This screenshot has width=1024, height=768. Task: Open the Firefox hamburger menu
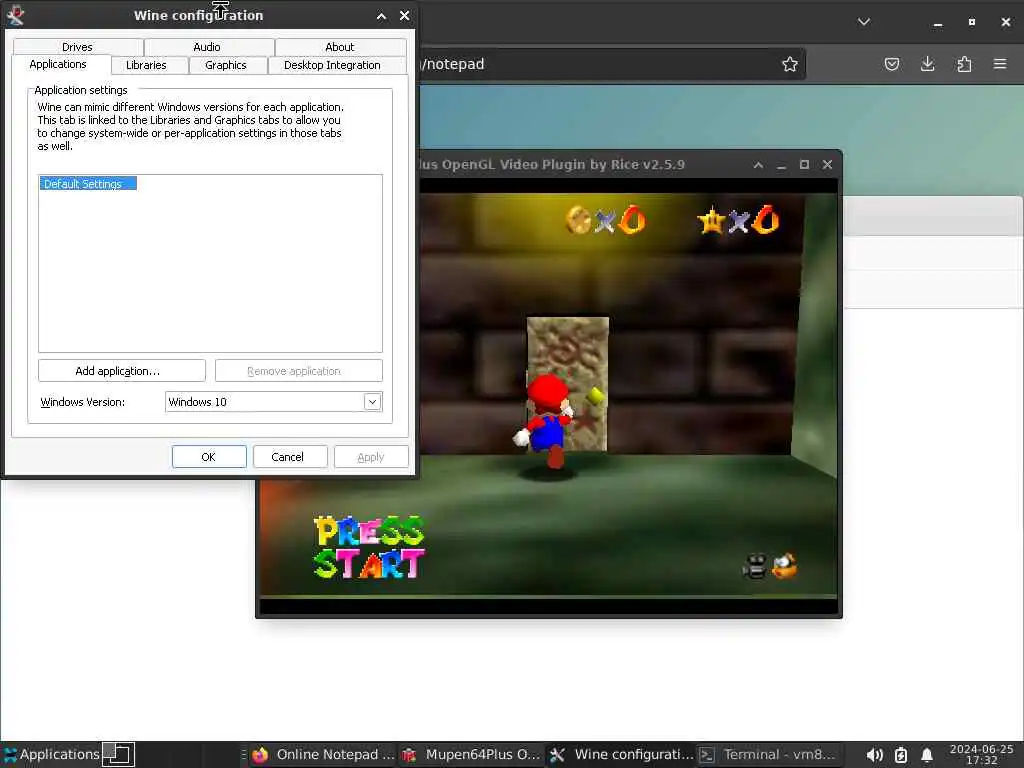[x=1000, y=64]
